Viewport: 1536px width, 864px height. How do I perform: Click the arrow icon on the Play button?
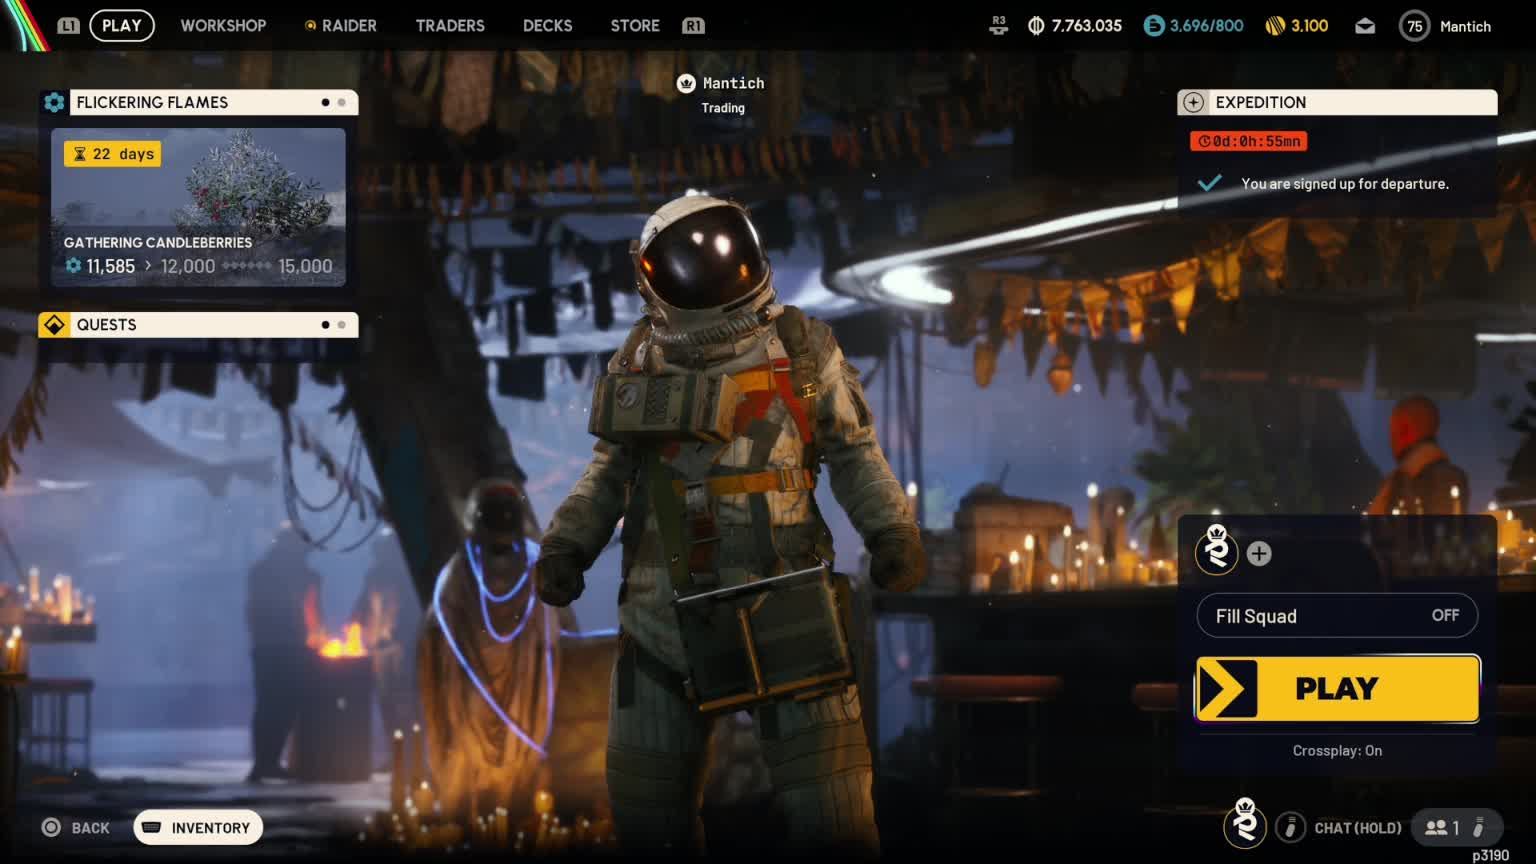(1227, 688)
